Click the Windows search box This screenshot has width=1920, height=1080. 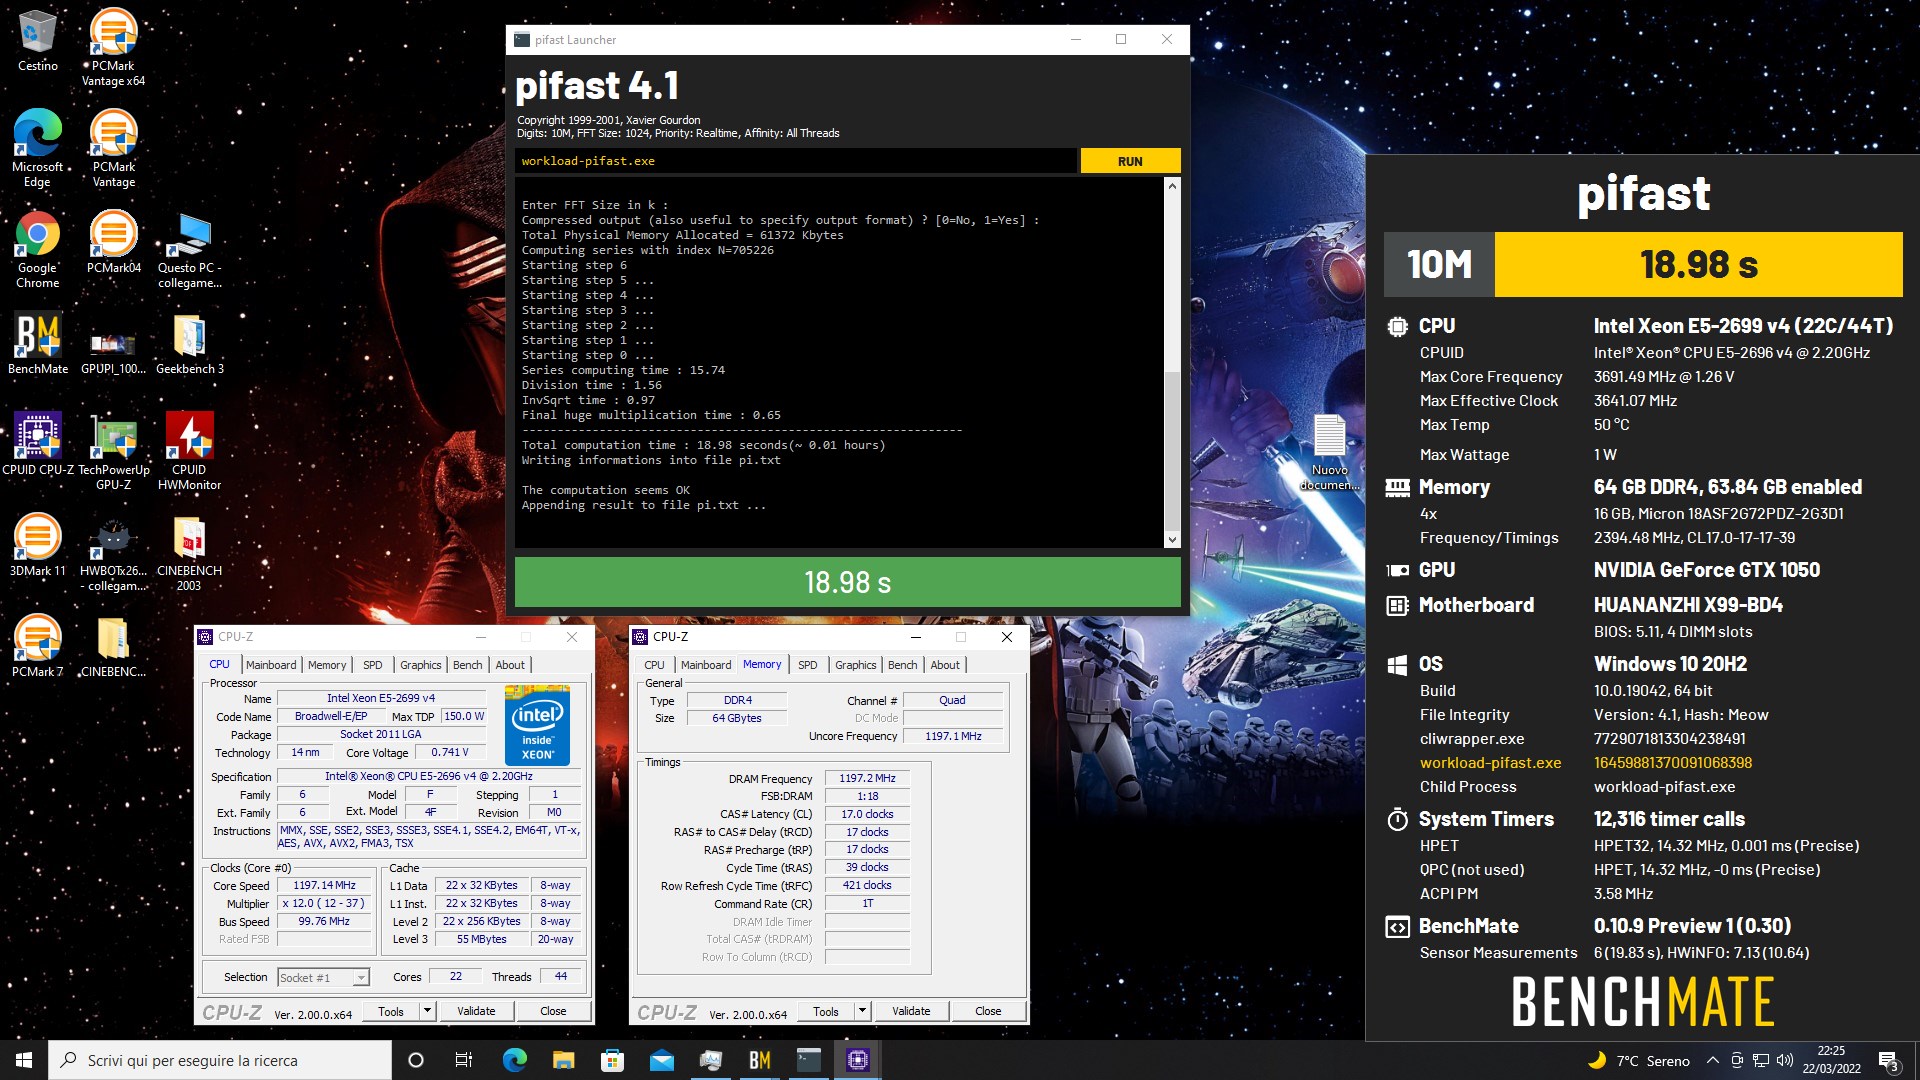220,1060
